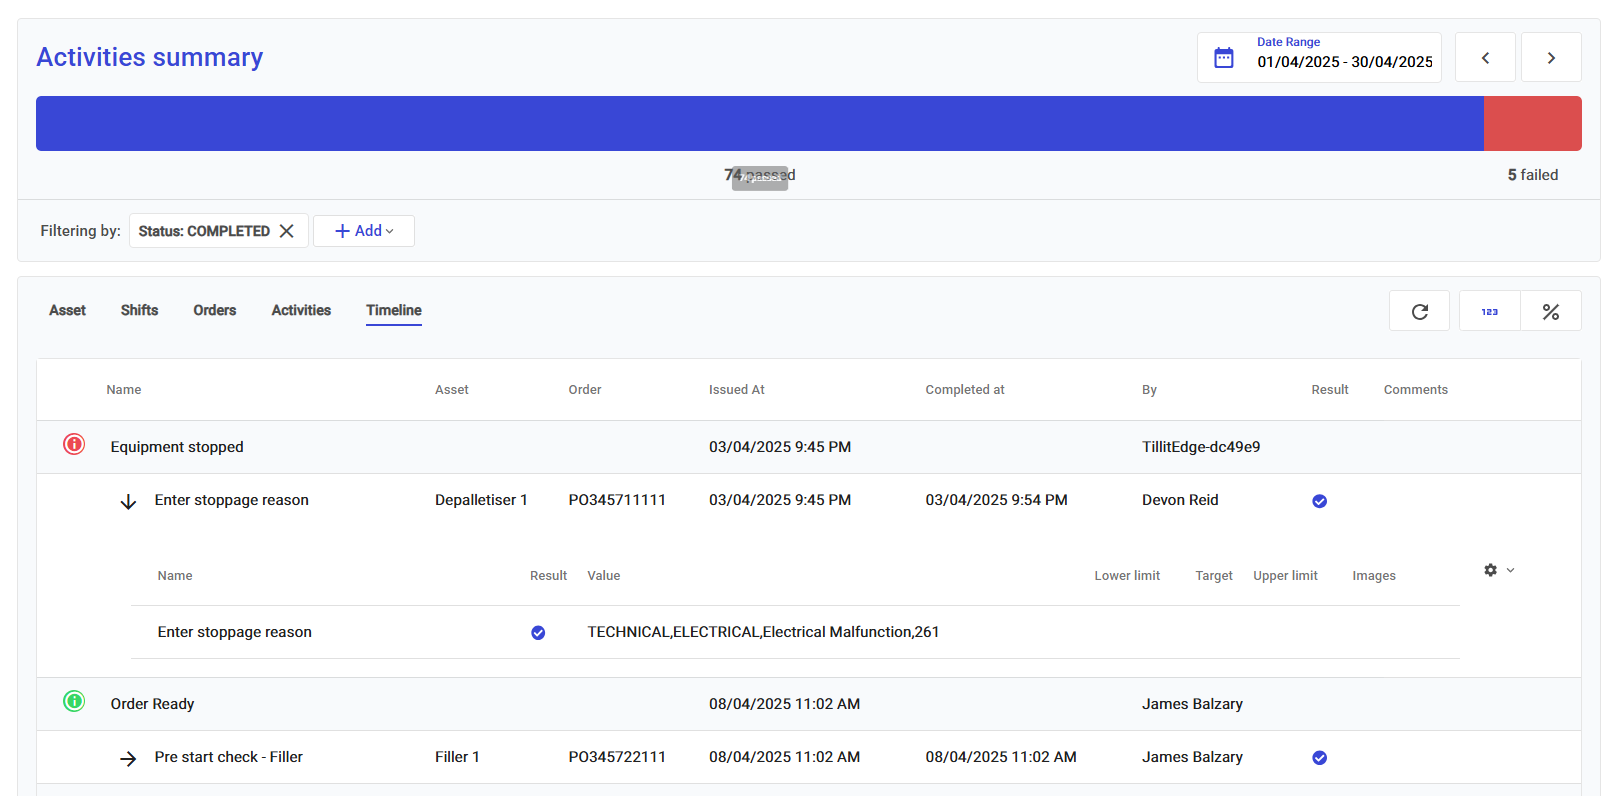The width and height of the screenshot is (1605, 796).
Task: Expand the Pre start check - Filler row
Action: point(128,759)
